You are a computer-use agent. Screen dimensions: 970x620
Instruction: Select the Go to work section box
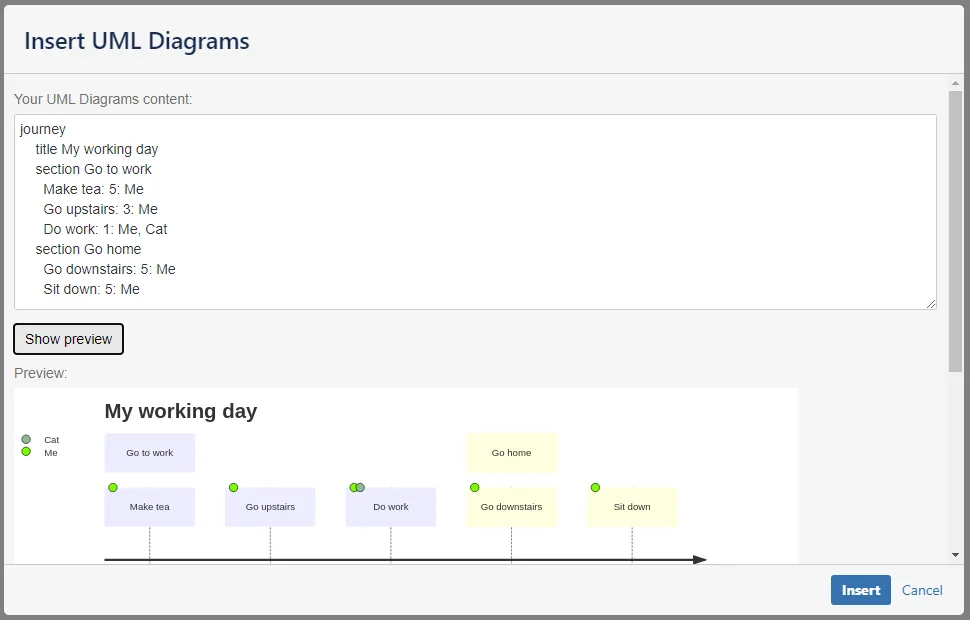pyautogui.click(x=150, y=453)
